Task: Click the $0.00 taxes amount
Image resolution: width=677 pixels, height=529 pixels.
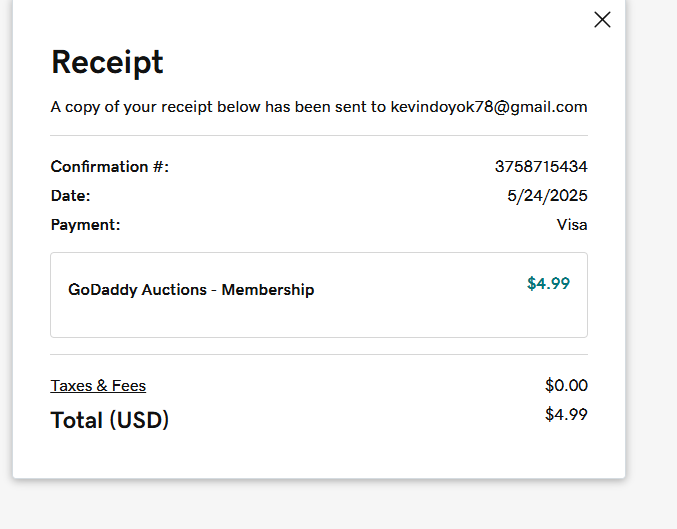Action: 566,385
